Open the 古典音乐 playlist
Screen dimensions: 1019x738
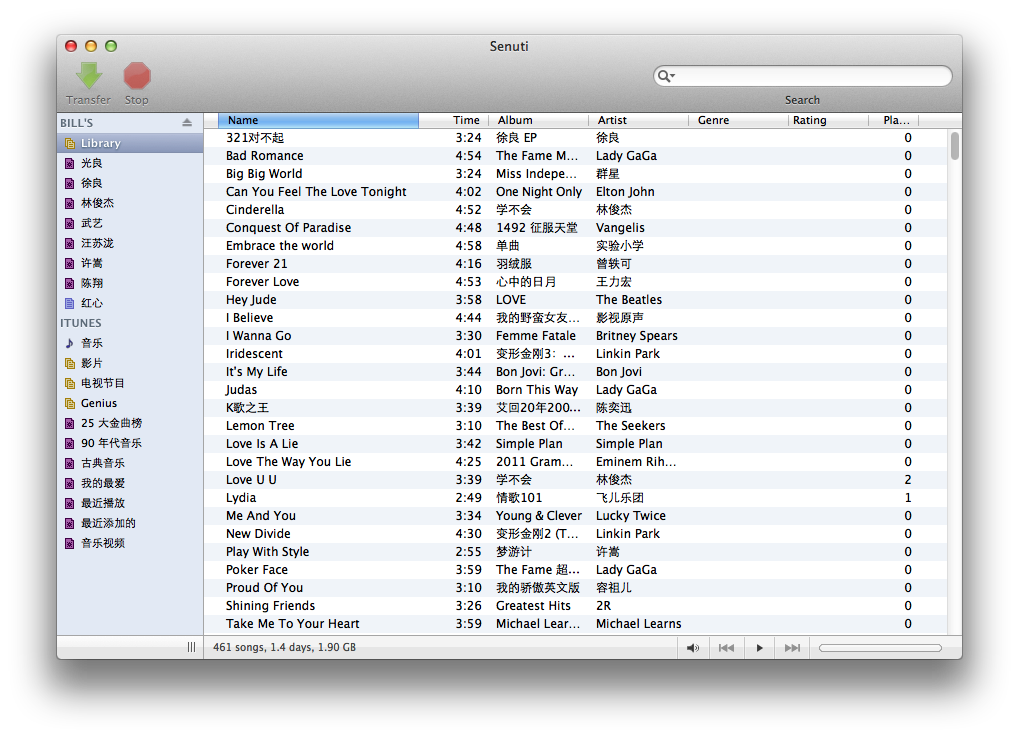click(x=130, y=463)
